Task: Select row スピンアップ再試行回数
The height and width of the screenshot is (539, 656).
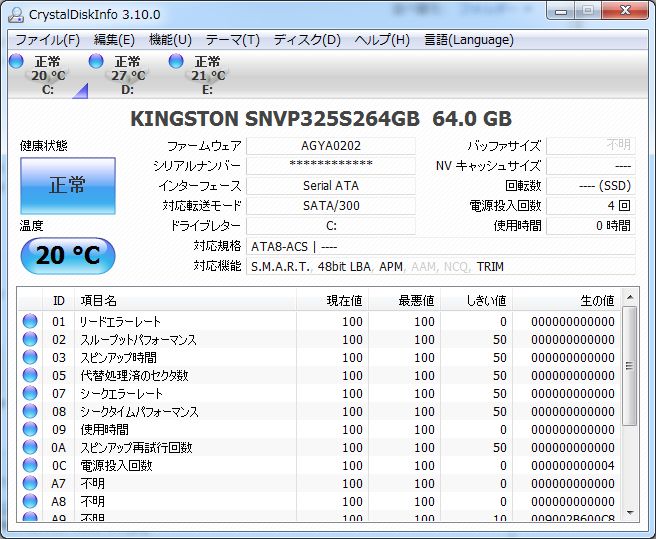Action: point(320,447)
